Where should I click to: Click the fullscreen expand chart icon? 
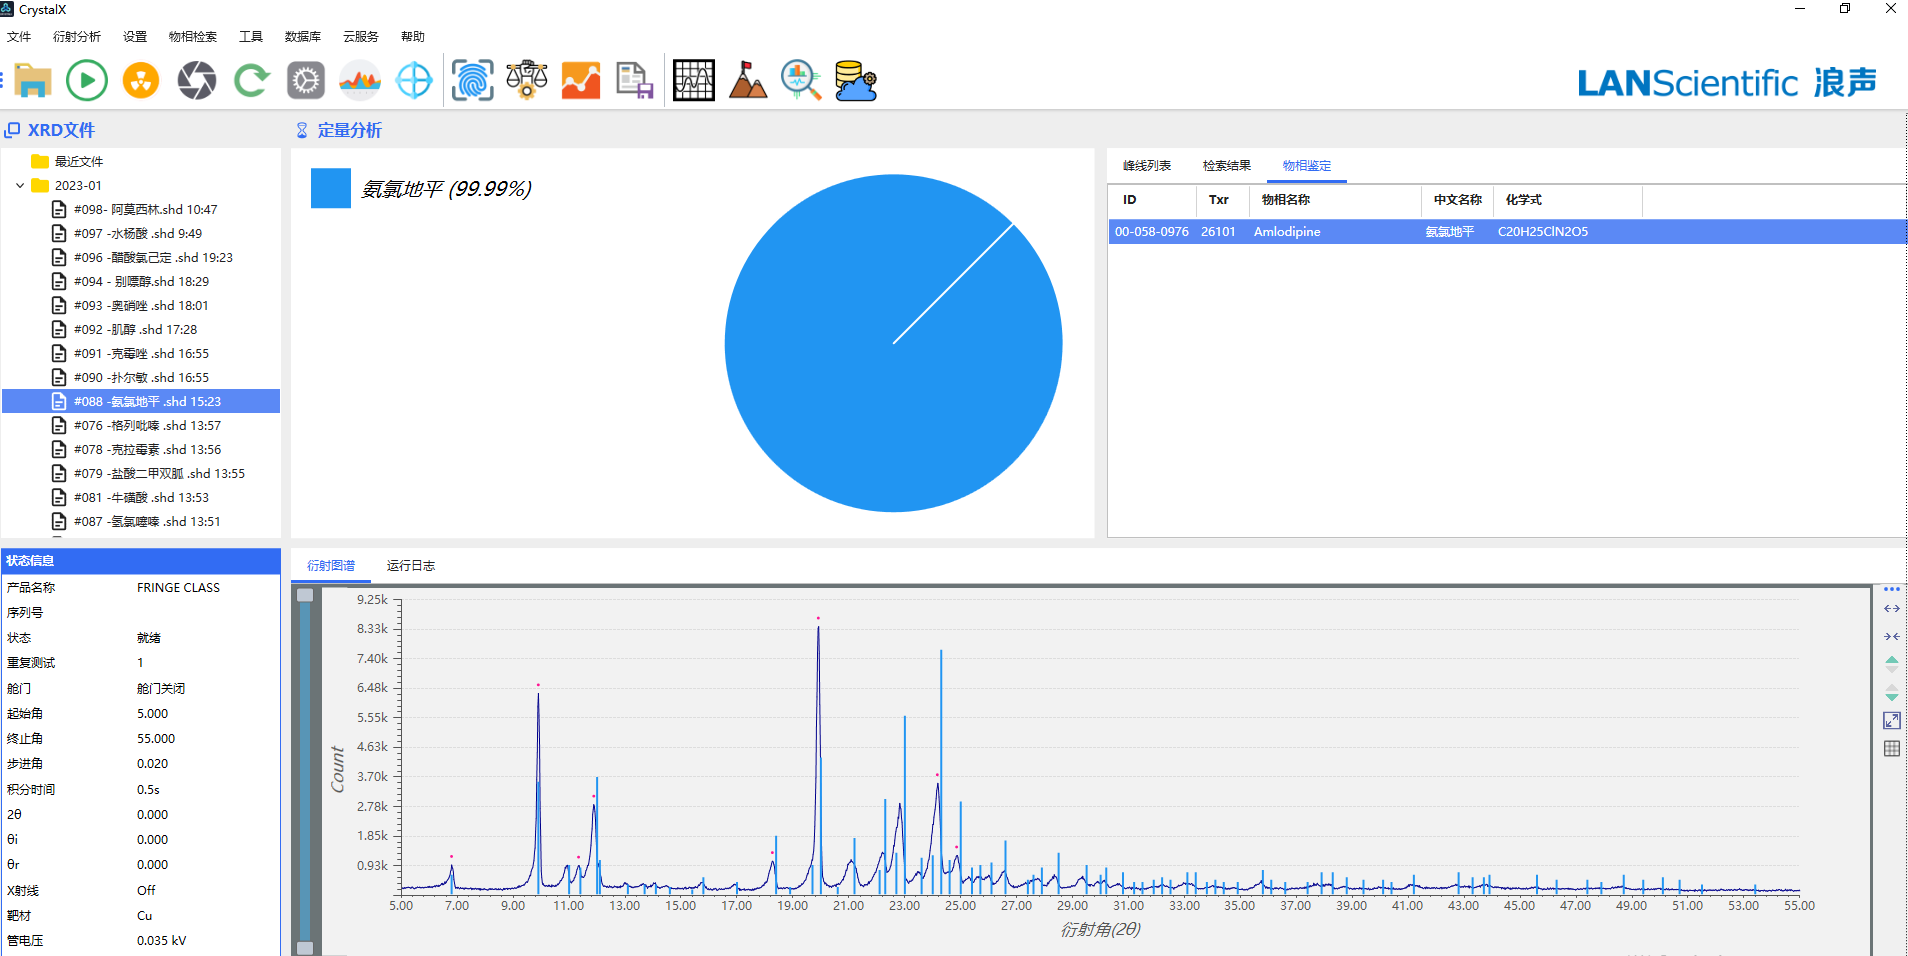pos(1891,720)
